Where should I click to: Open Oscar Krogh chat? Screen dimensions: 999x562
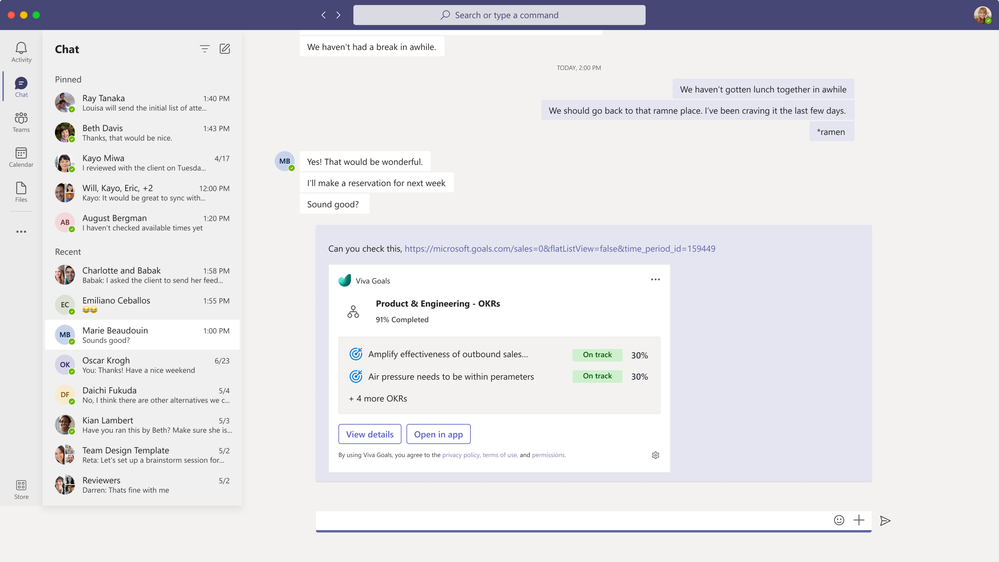pyautogui.click(x=142, y=364)
